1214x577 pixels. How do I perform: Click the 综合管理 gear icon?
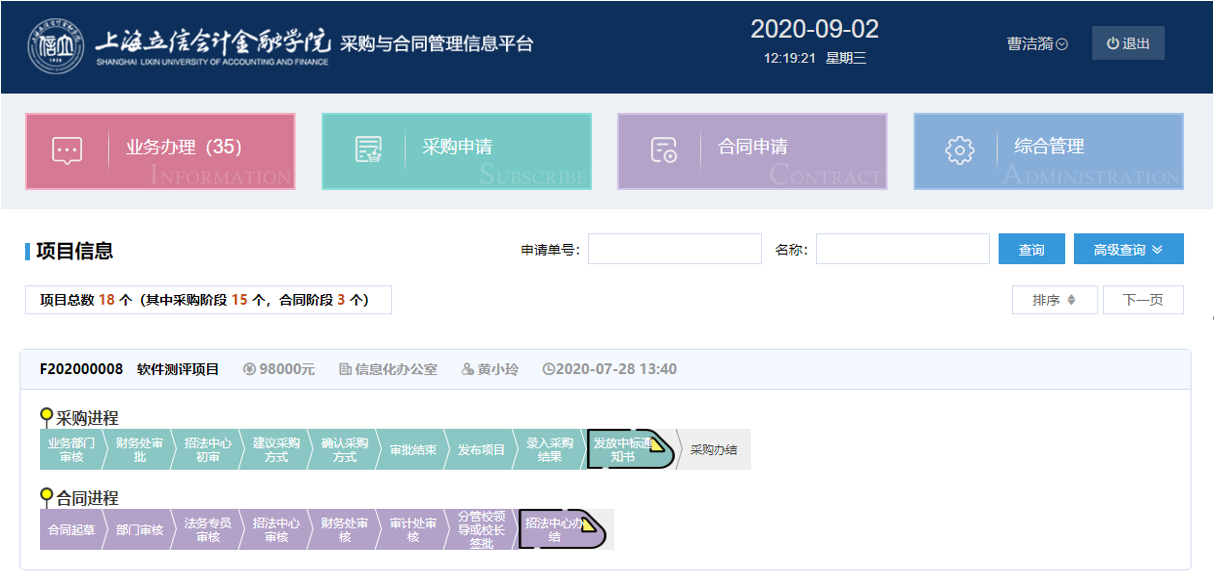pyautogui.click(x=959, y=150)
